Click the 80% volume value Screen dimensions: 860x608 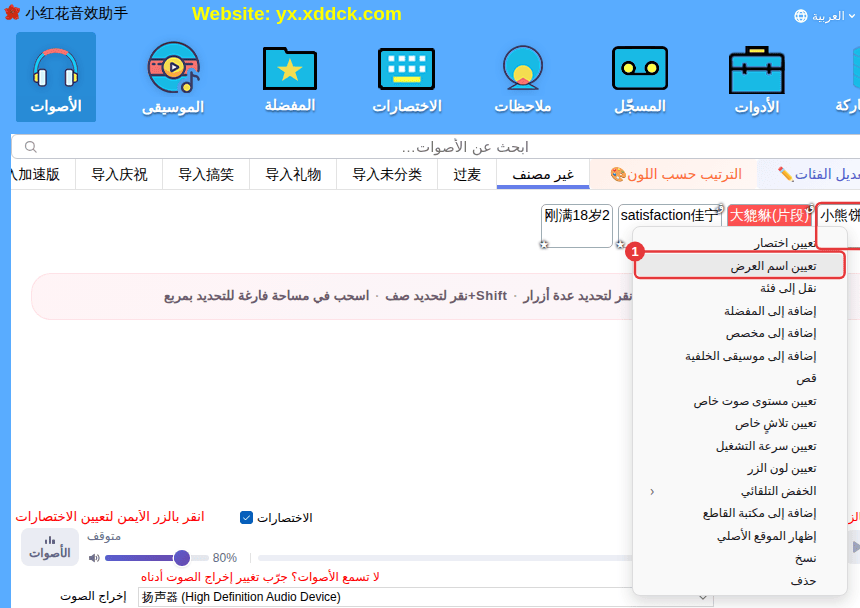pos(225,558)
